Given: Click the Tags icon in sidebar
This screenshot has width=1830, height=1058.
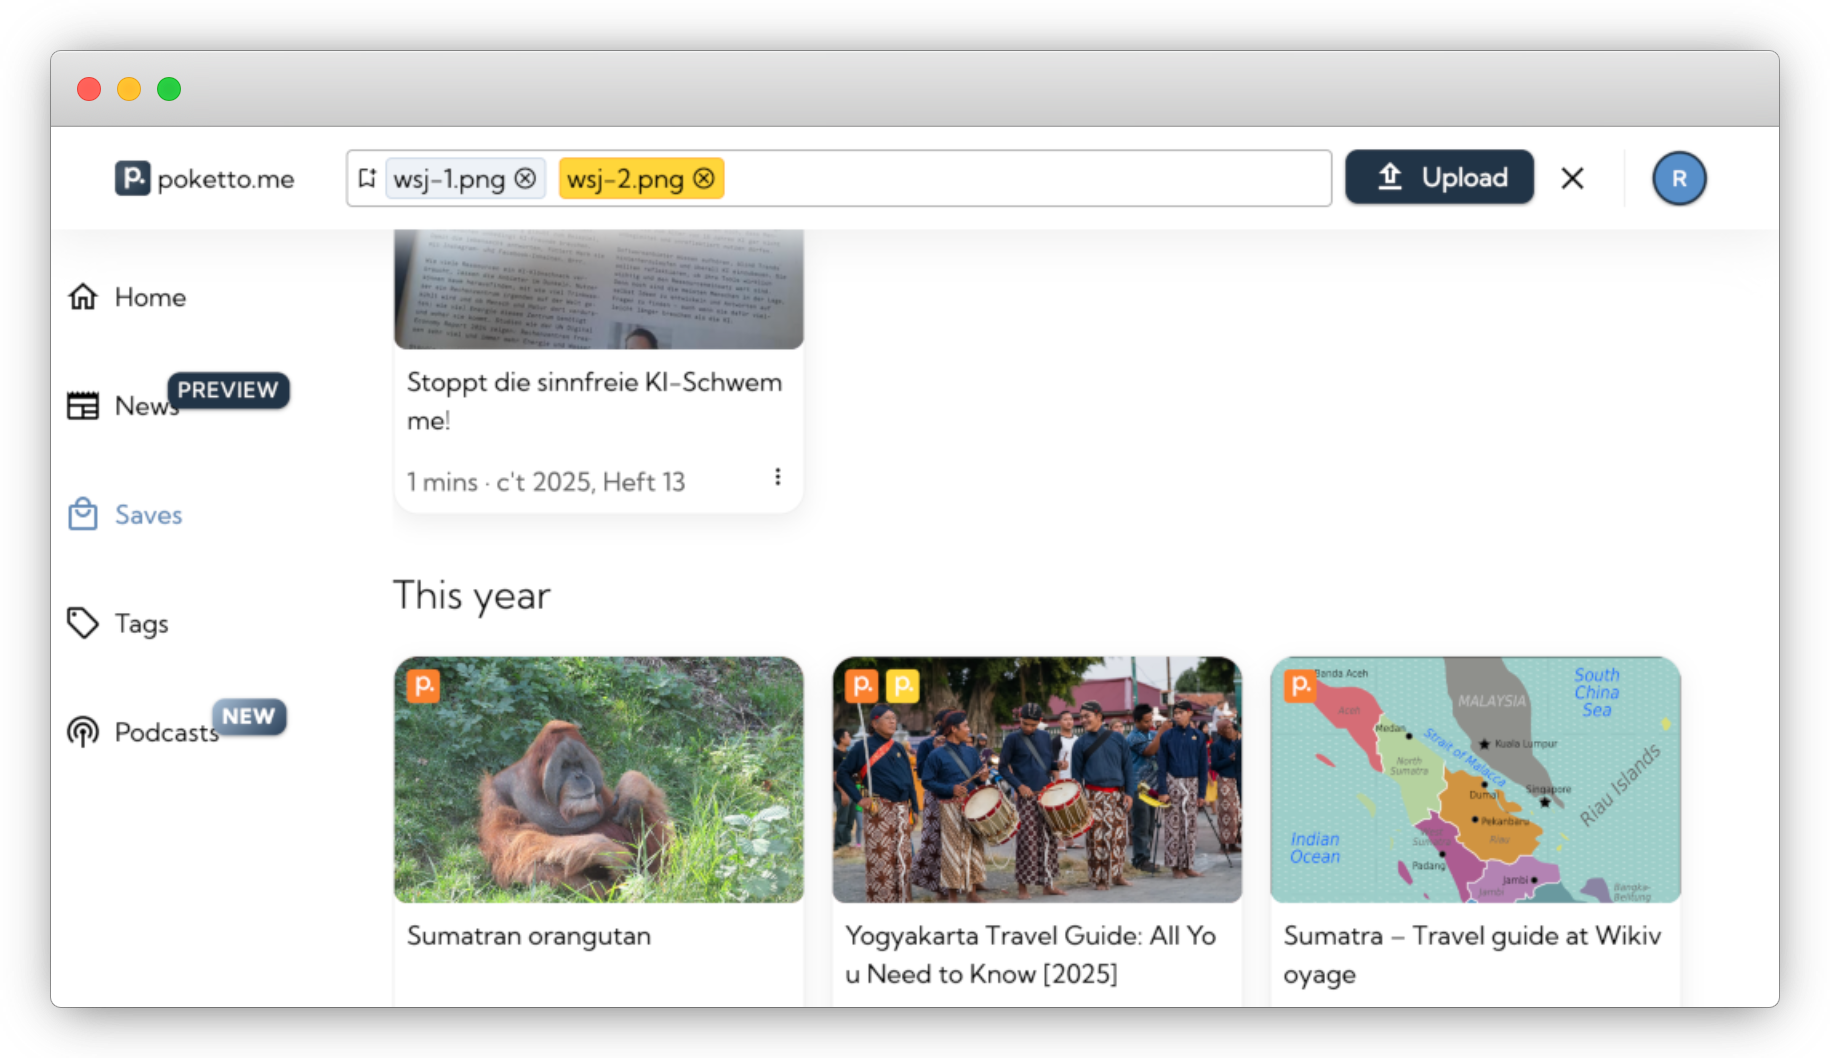Looking at the screenshot, I should click(x=83, y=623).
